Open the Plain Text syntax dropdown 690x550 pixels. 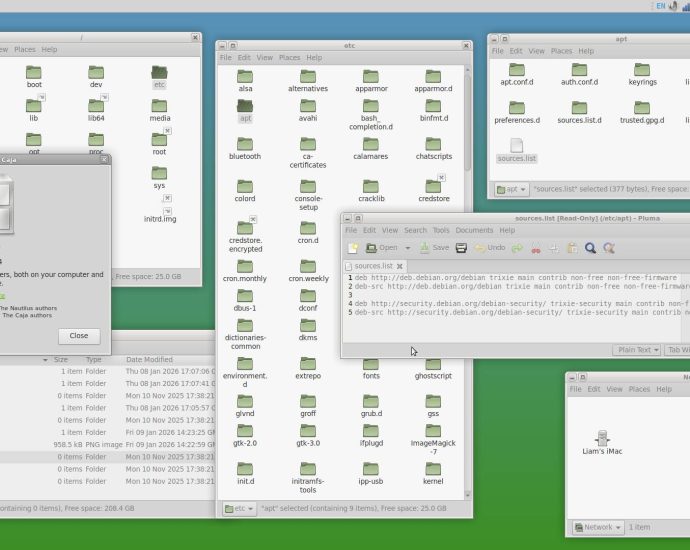click(x=637, y=350)
